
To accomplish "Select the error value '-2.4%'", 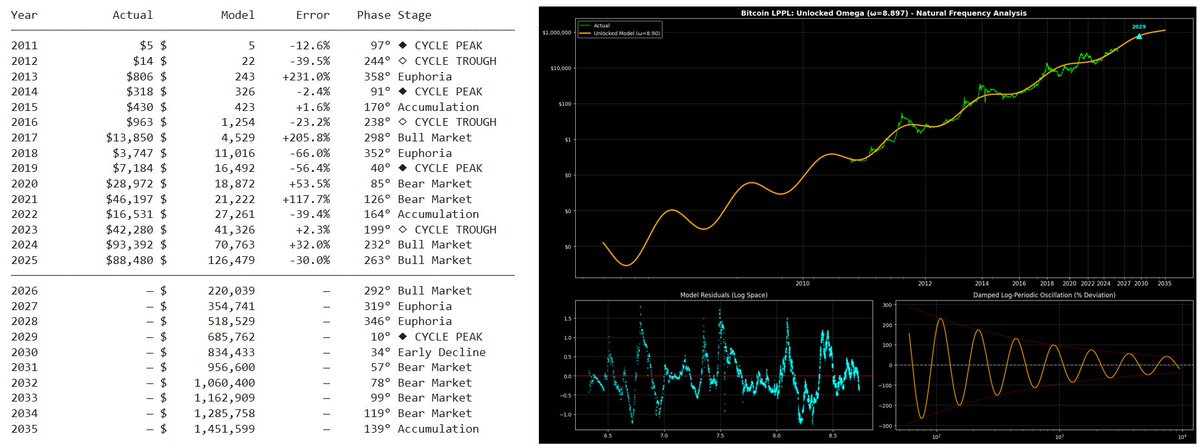I will click(313, 92).
